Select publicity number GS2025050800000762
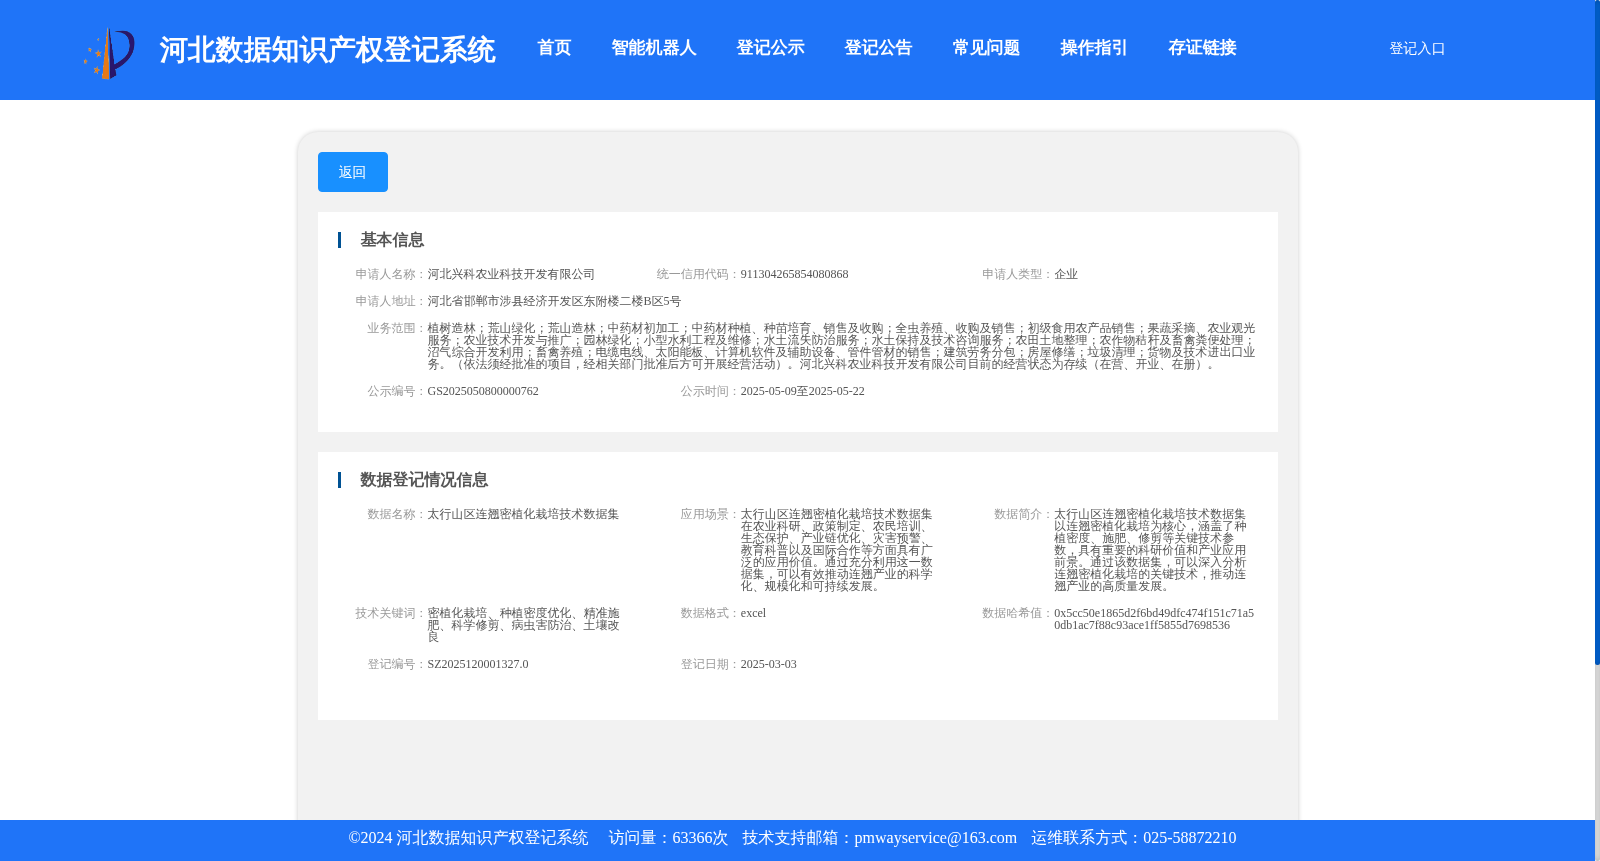Screen dimensions: 1600x861 coord(483,391)
